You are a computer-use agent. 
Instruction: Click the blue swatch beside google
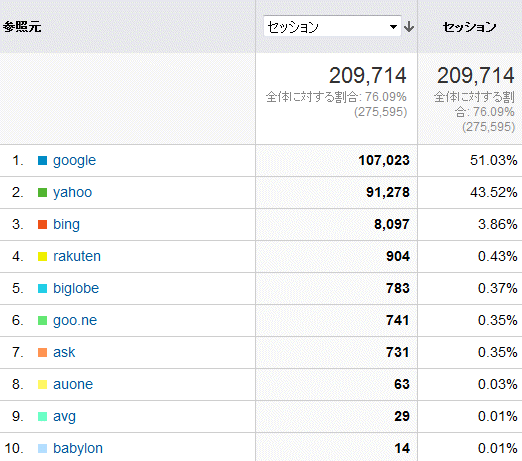tap(42, 161)
